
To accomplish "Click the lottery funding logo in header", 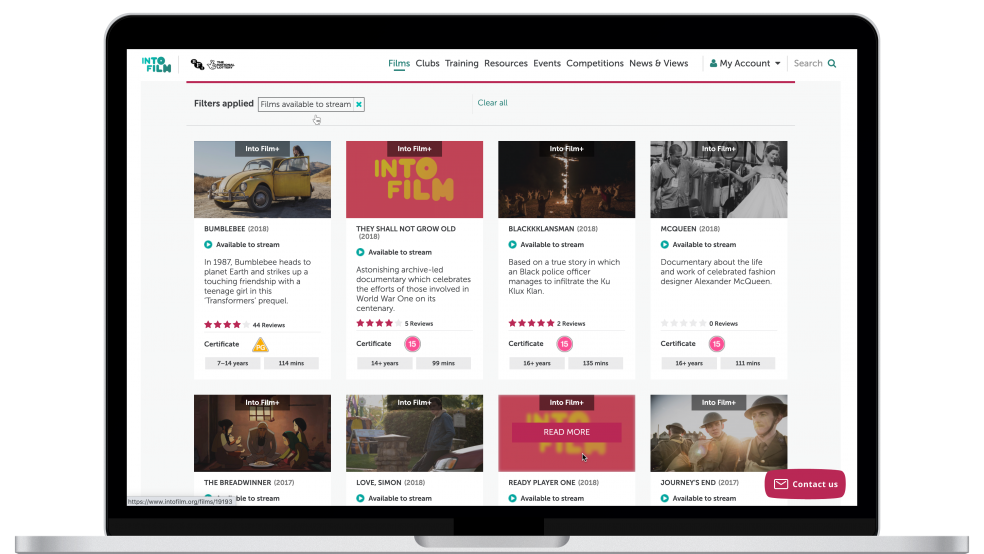I will click(x=213, y=65).
